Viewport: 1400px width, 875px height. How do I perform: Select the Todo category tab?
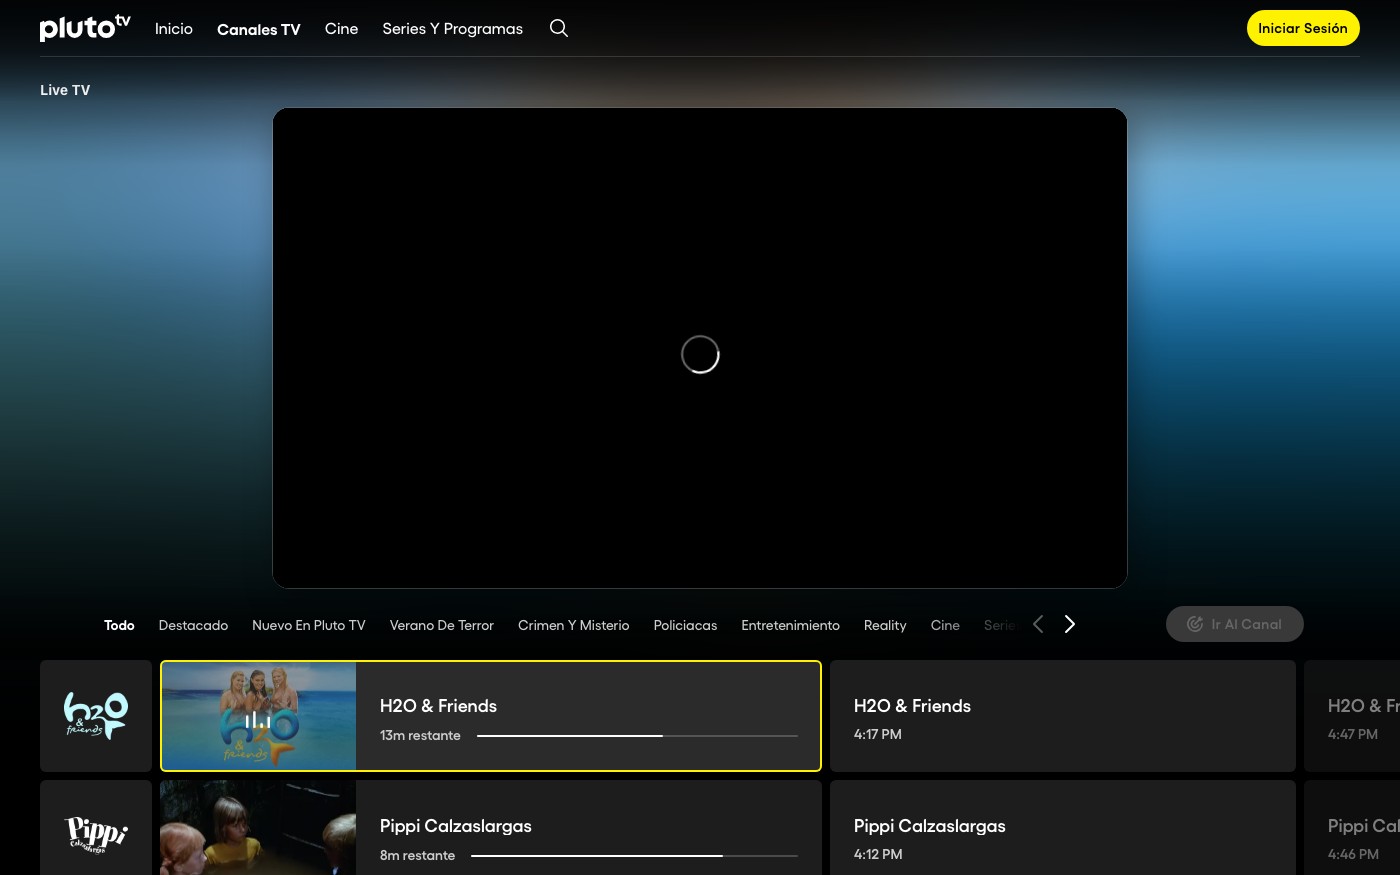click(119, 625)
